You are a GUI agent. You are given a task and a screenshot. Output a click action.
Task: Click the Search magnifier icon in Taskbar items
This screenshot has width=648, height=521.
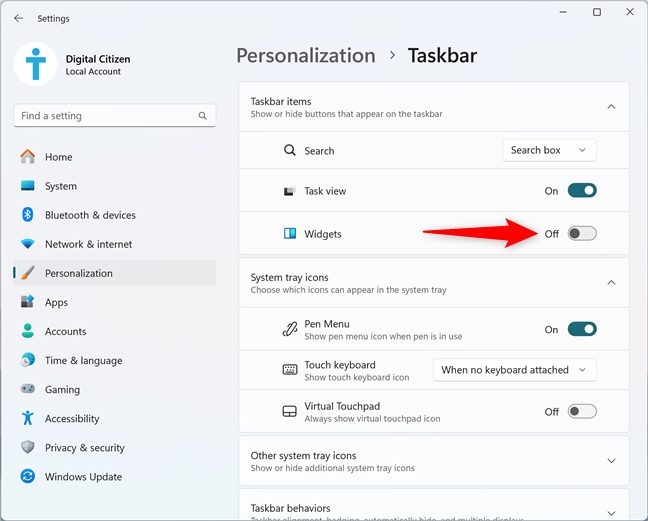coord(290,150)
